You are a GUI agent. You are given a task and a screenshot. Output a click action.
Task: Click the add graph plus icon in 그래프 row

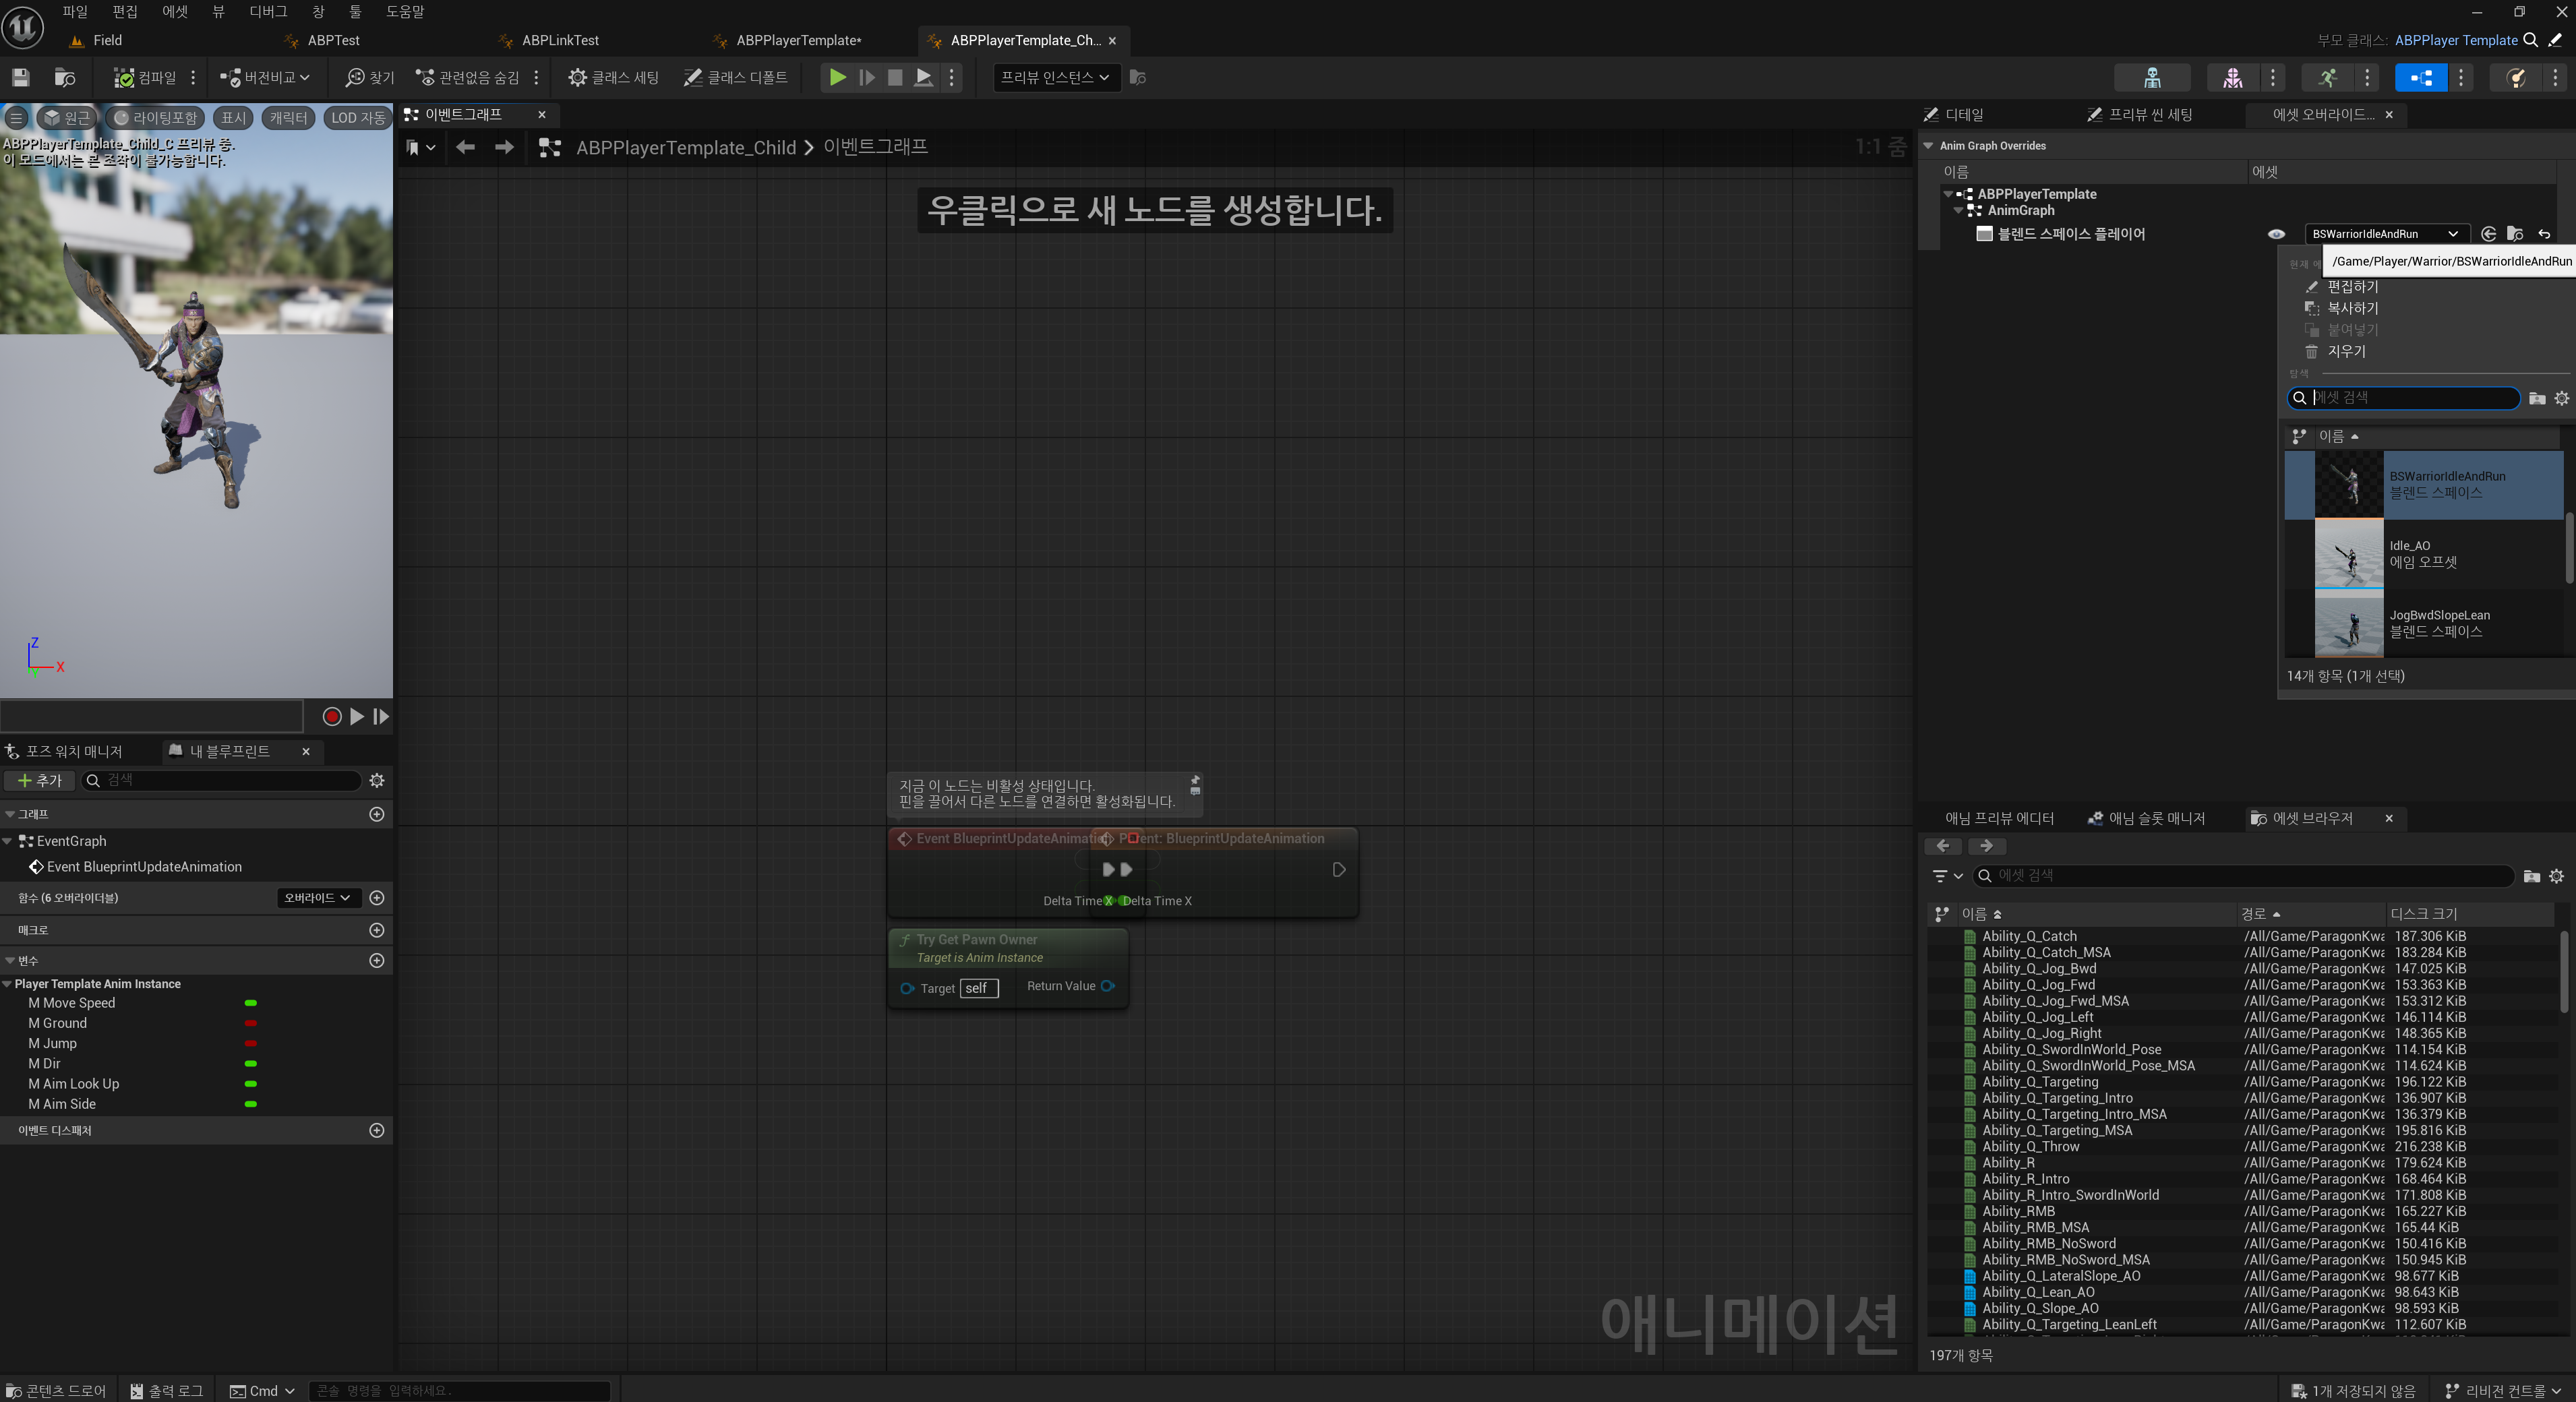pos(377,814)
